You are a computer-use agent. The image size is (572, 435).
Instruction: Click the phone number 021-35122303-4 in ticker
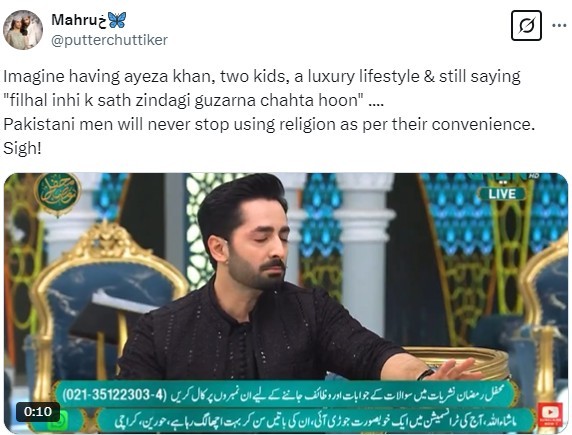click(x=115, y=394)
